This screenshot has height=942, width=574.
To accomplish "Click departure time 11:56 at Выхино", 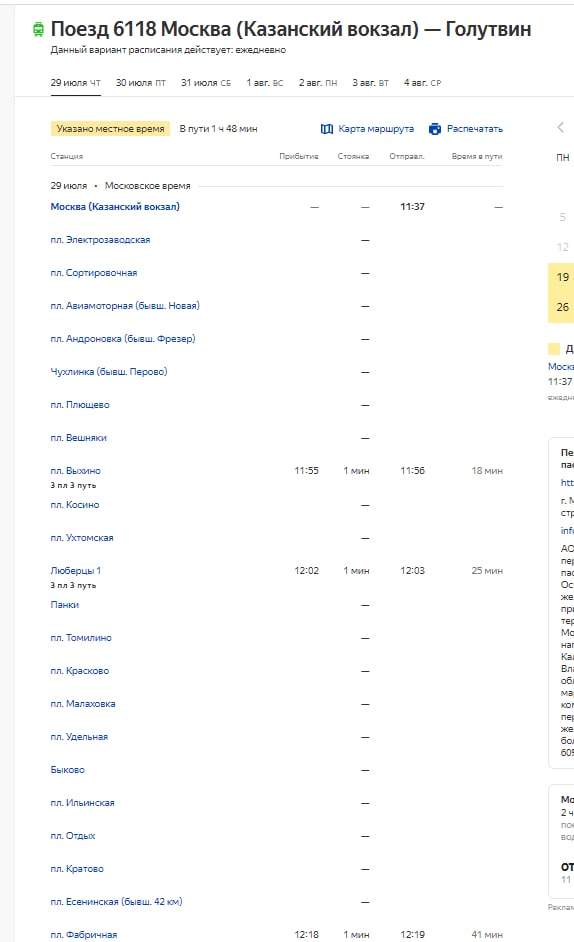I will click(x=412, y=471).
